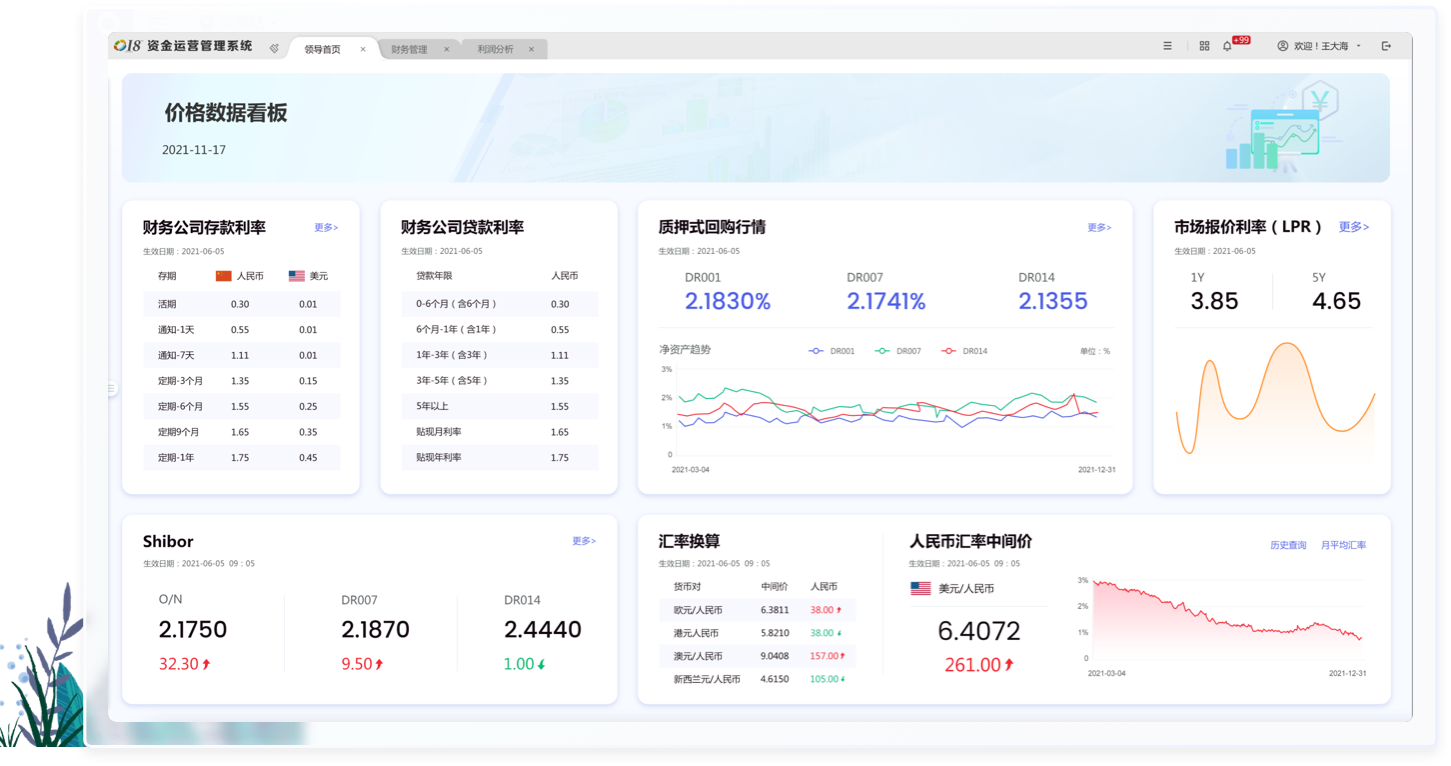Screen dimensions: 1451x766
Task: Open 更多> in 市场报价利率 LPR card
Action: [1353, 227]
